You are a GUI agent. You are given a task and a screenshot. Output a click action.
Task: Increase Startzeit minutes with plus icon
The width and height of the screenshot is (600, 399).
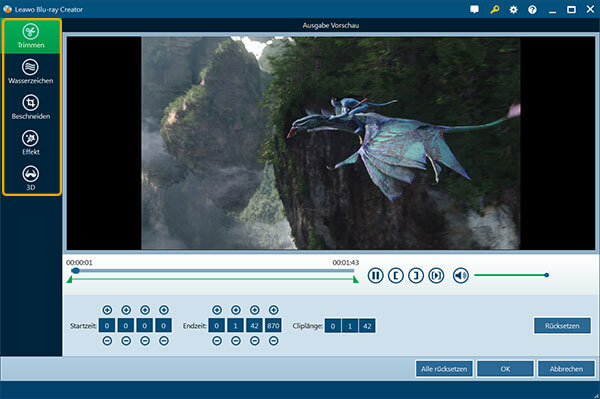126,310
